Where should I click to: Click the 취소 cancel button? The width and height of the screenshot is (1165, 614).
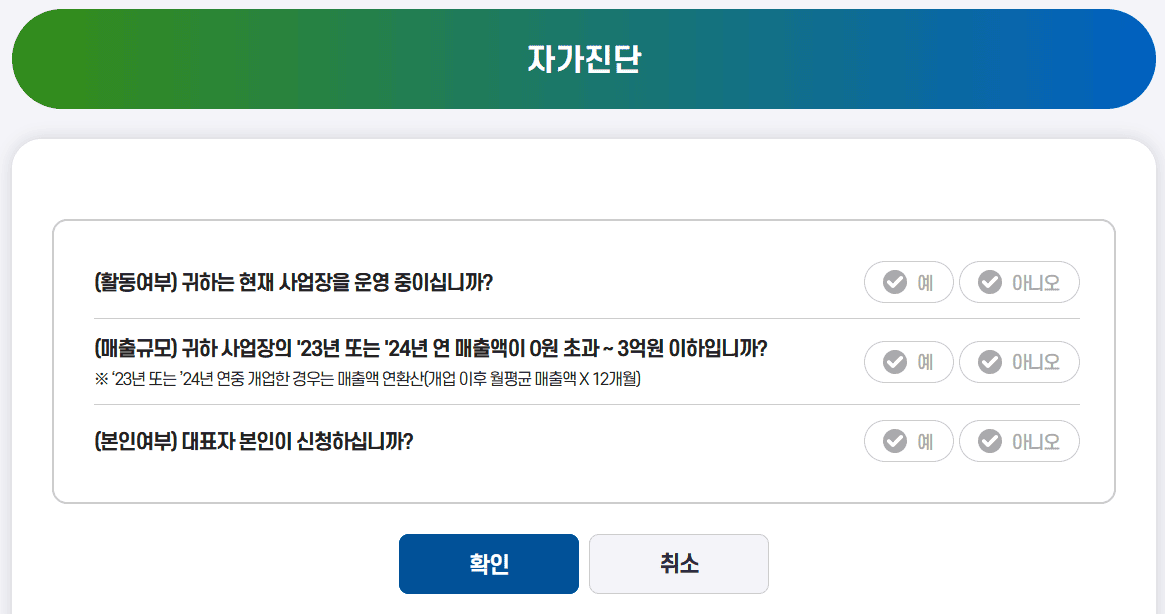[x=678, y=563]
